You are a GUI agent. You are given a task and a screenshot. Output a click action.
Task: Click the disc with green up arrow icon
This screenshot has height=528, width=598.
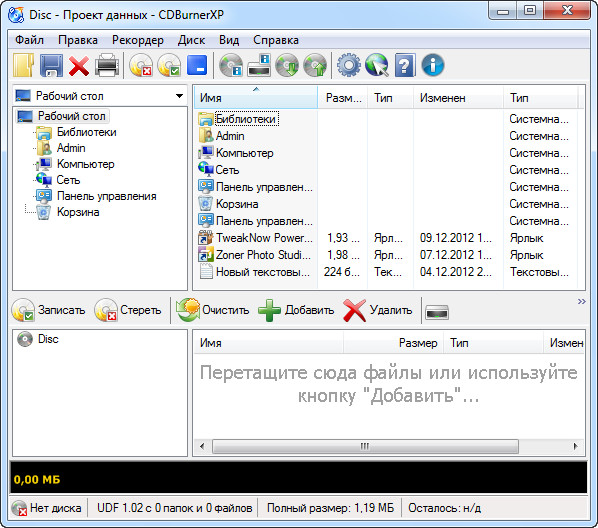[315, 65]
